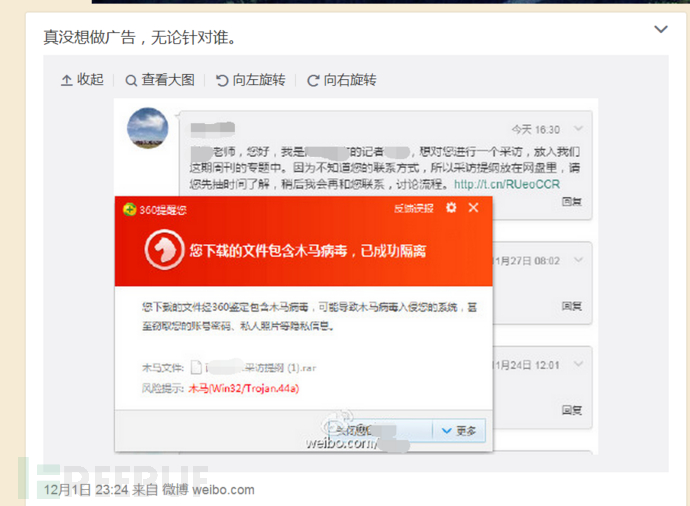Screen dimensions: 690x506
Task: Expand chevron beside 27日 08:02 message
Action: tap(578, 260)
